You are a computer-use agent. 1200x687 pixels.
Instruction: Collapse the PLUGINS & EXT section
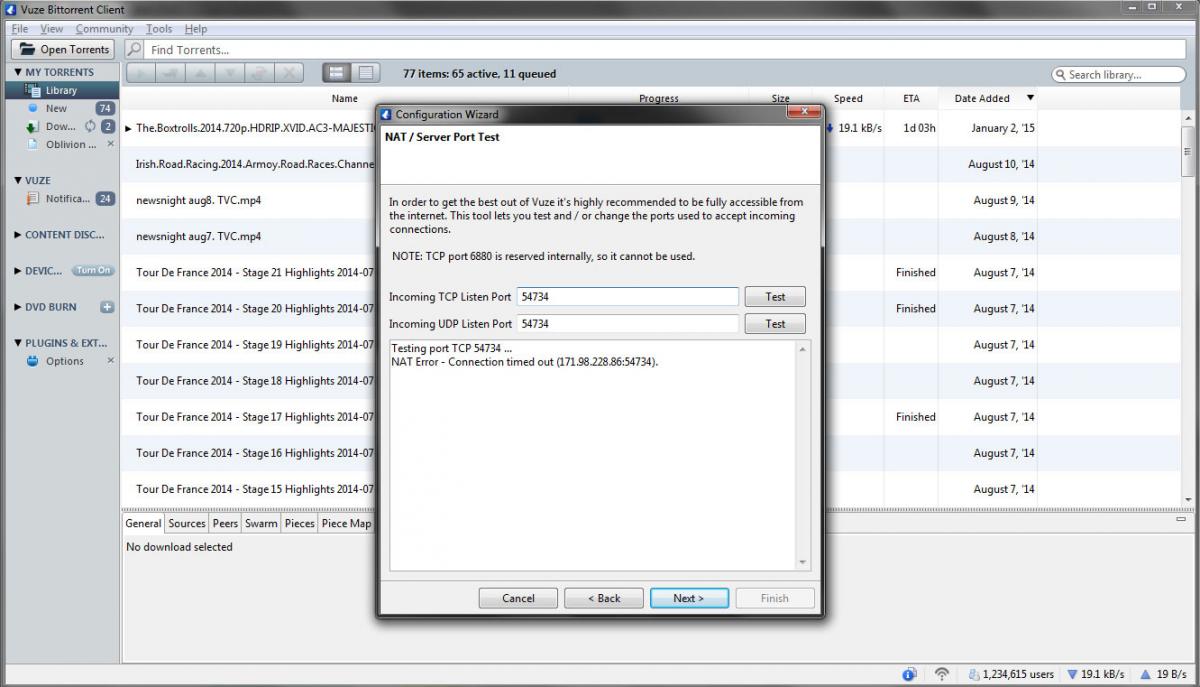(x=18, y=343)
